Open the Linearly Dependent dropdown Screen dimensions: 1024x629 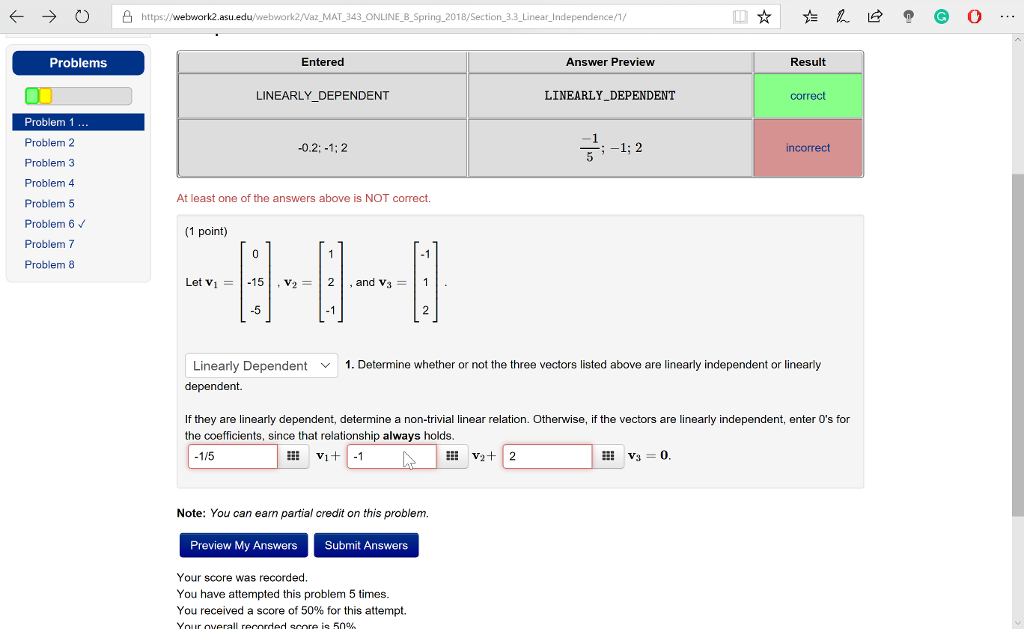click(261, 365)
